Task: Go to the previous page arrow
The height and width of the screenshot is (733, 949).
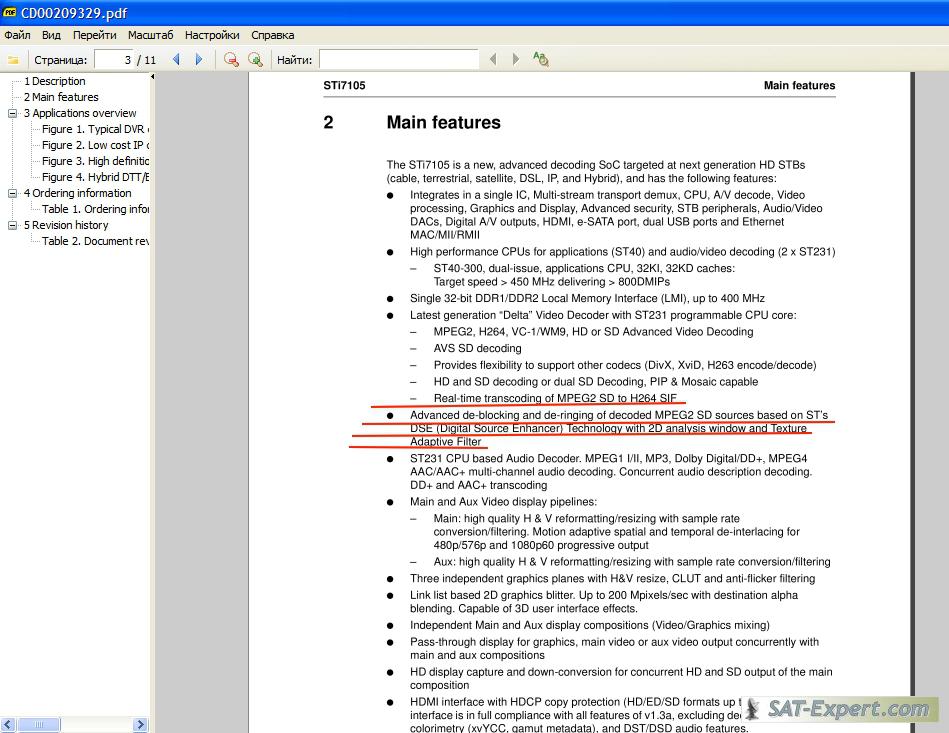Action: (176, 59)
